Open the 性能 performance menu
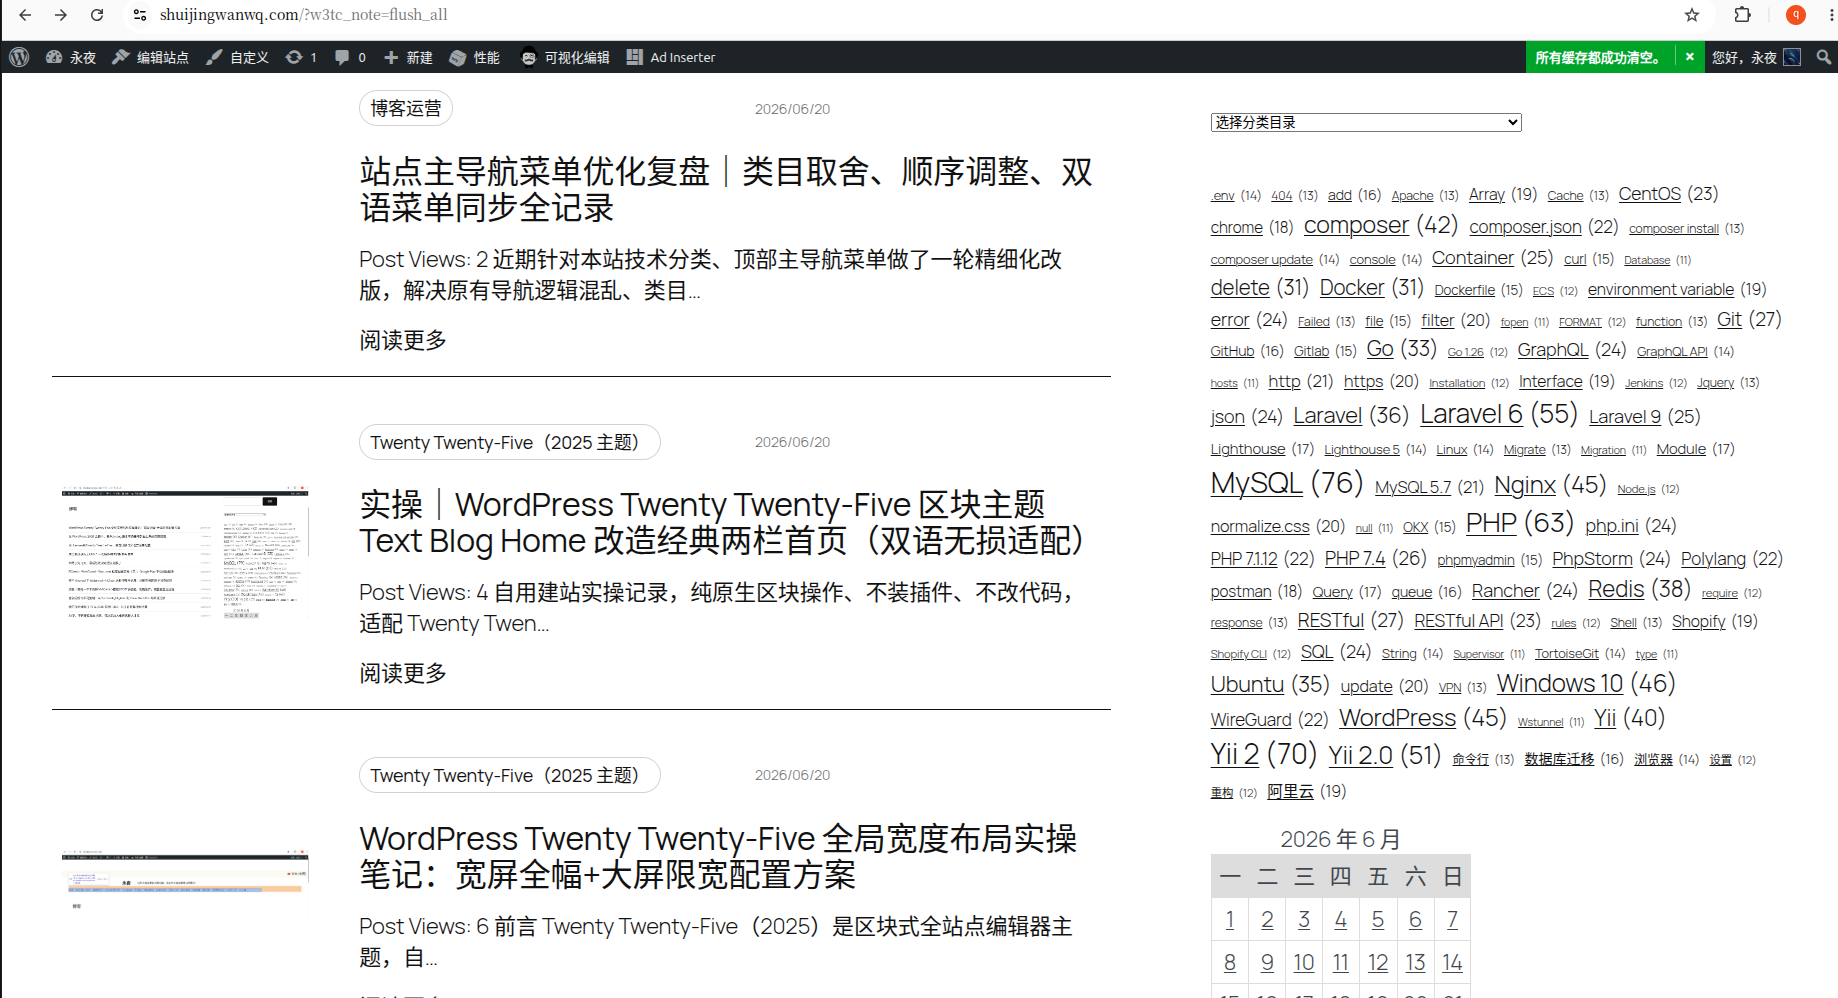This screenshot has height=998, width=1838. (x=475, y=57)
